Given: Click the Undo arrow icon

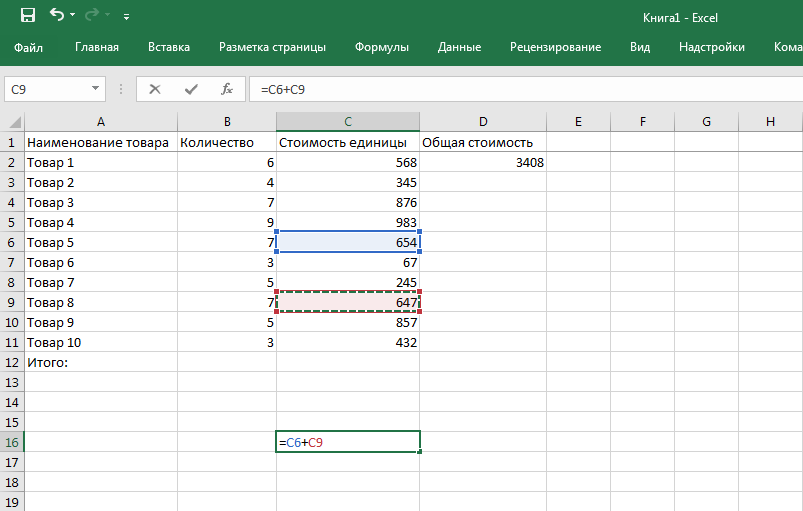Looking at the screenshot, I should pyautogui.click(x=57, y=16).
